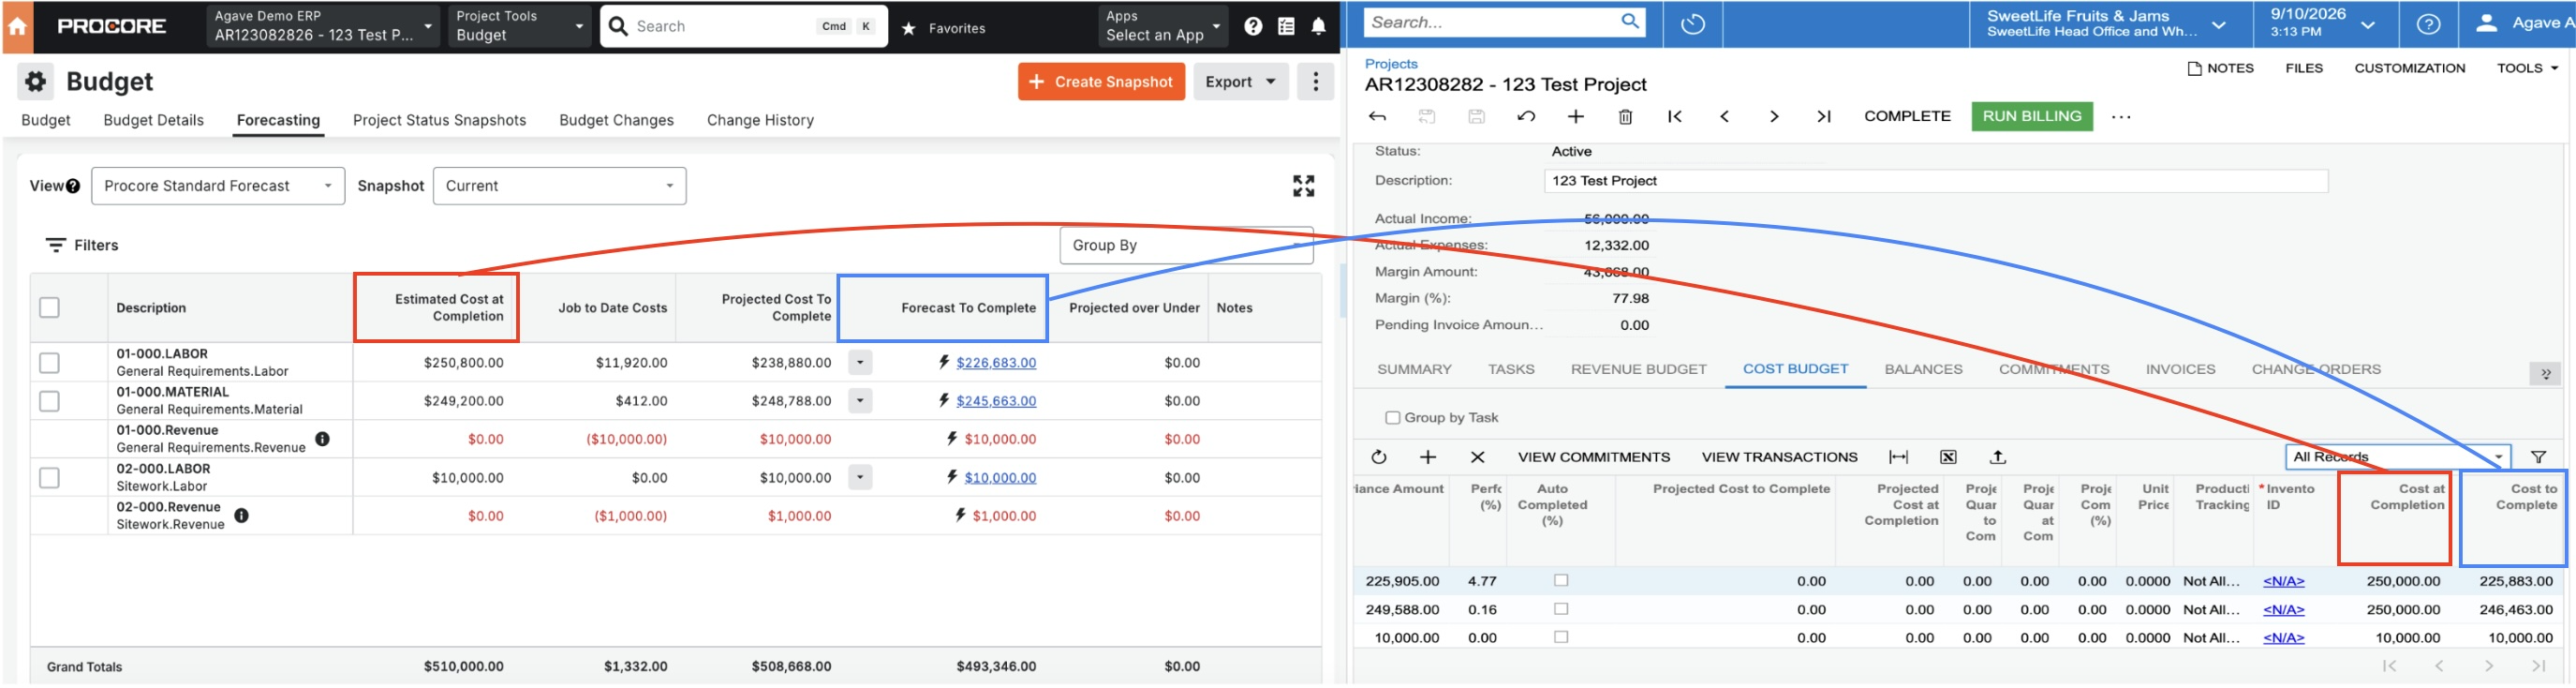Open the Filters control
2576x688 pixels.
coord(82,245)
